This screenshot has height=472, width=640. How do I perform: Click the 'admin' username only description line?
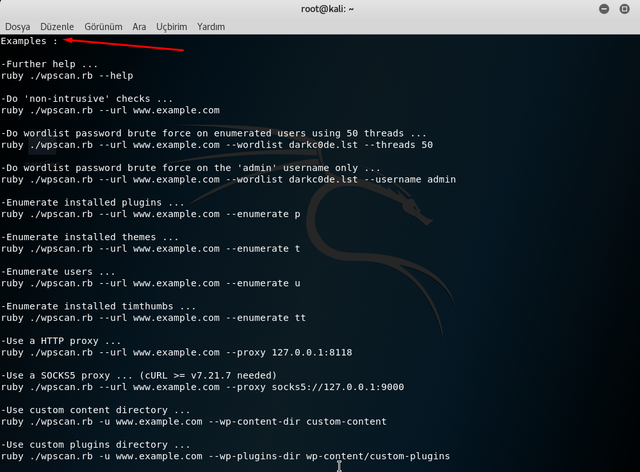point(191,168)
